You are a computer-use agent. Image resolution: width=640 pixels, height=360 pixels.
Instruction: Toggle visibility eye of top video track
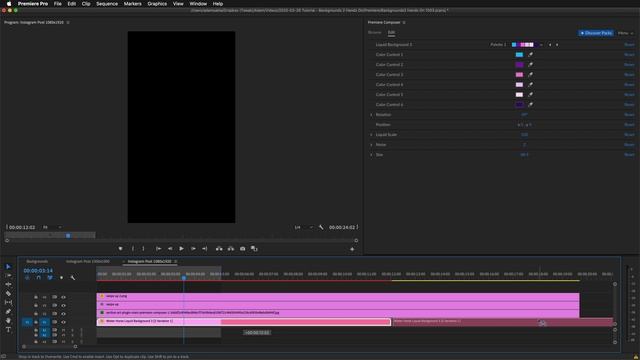point(63,297)
